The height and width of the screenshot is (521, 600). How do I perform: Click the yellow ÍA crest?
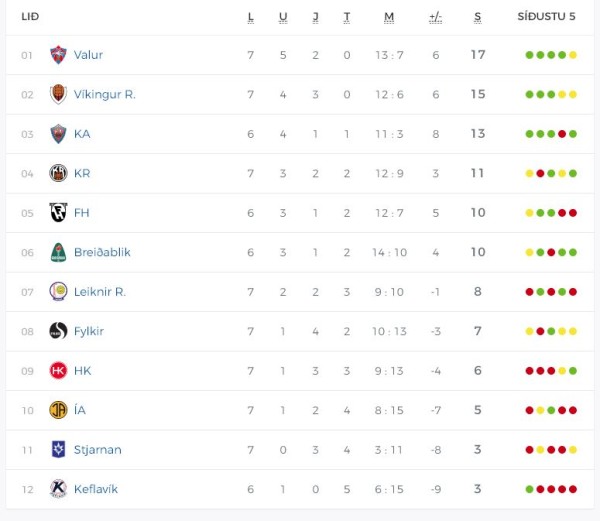click(x=58, y=410)
